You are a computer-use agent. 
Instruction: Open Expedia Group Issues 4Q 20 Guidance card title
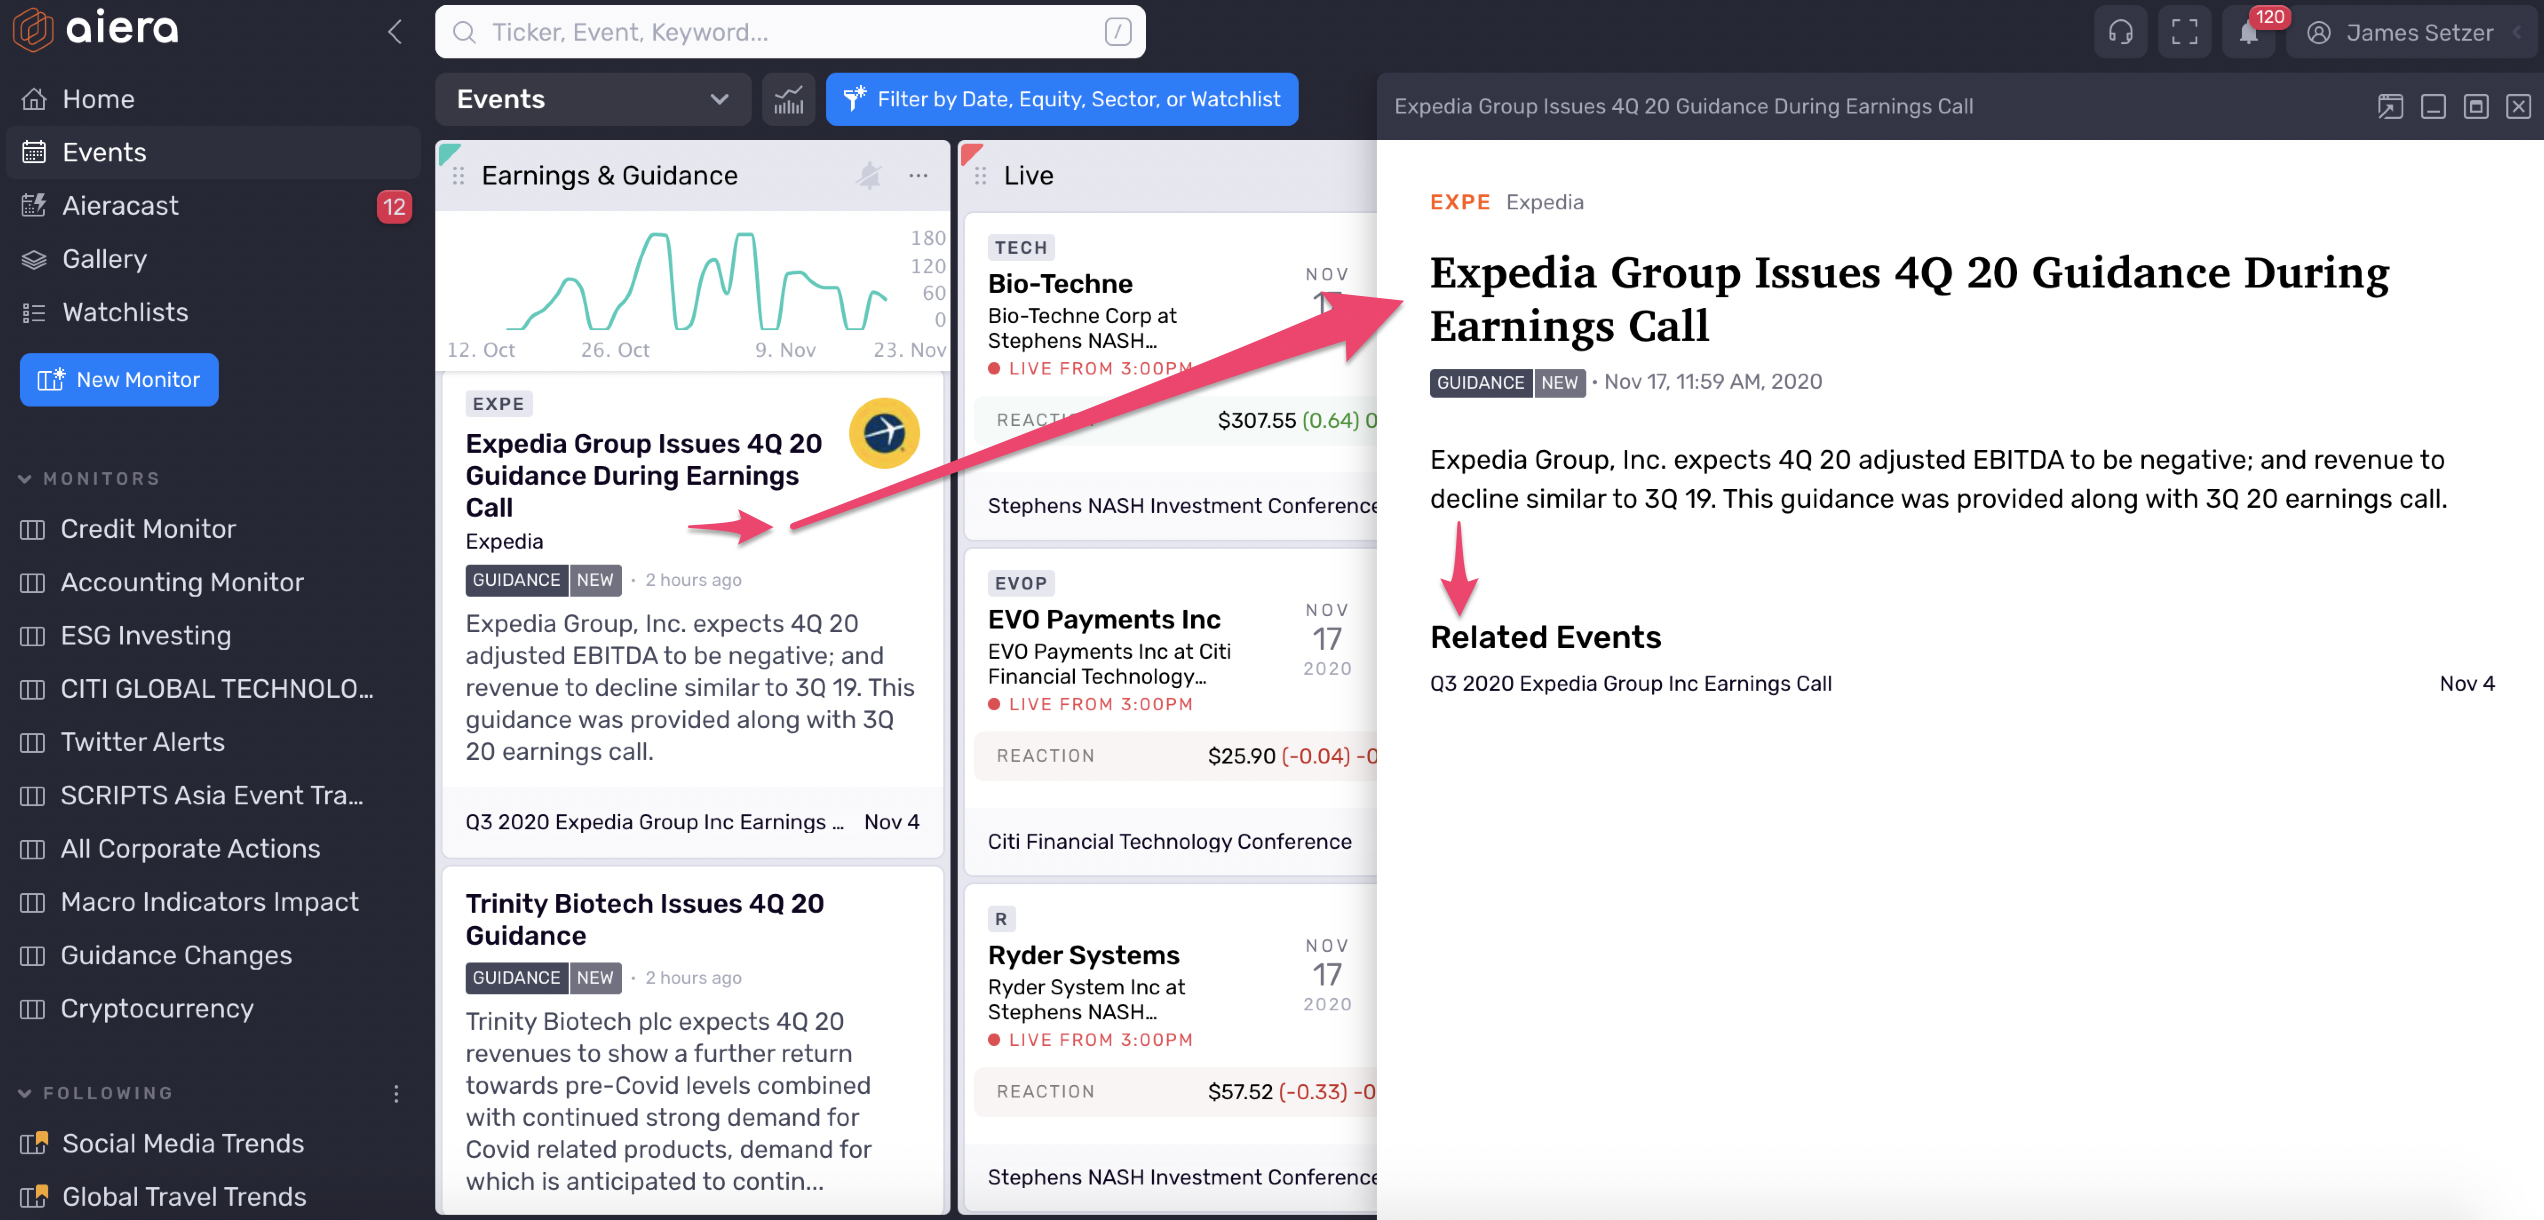644,475
